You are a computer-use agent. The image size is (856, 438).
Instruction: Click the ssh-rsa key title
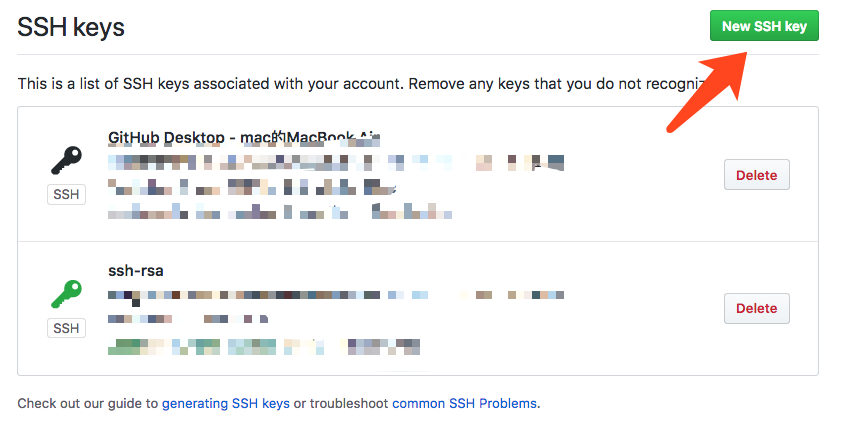pos(135,270)
